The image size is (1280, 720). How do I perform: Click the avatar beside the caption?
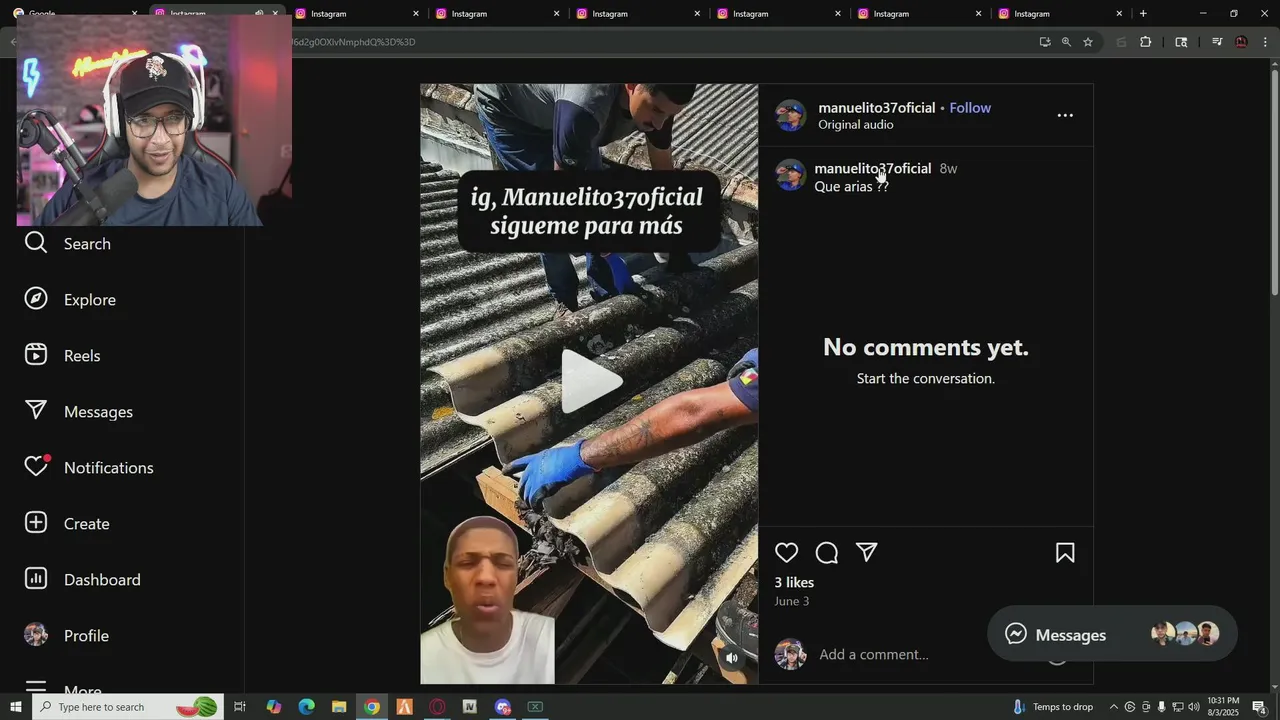point(790,174)
